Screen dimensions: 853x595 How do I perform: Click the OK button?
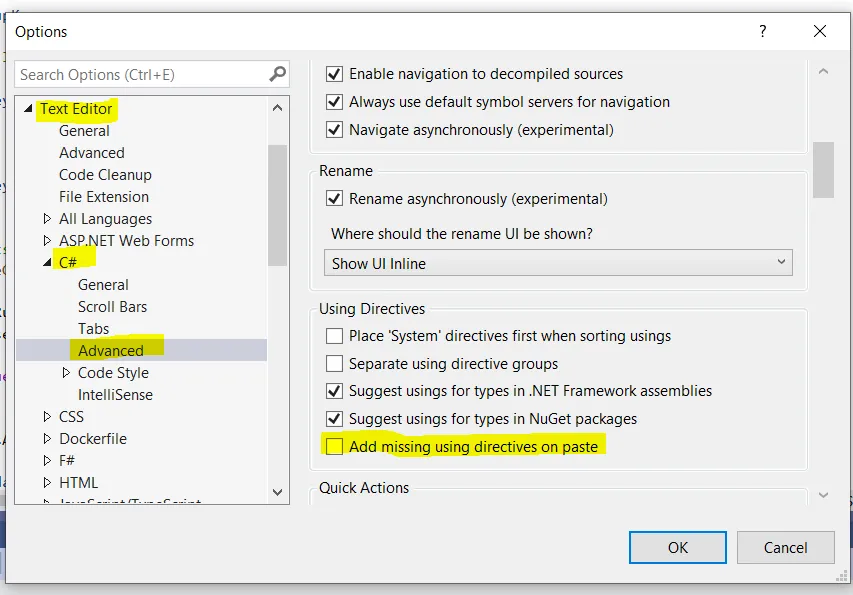pyautogui.click(x=677, y=547)
